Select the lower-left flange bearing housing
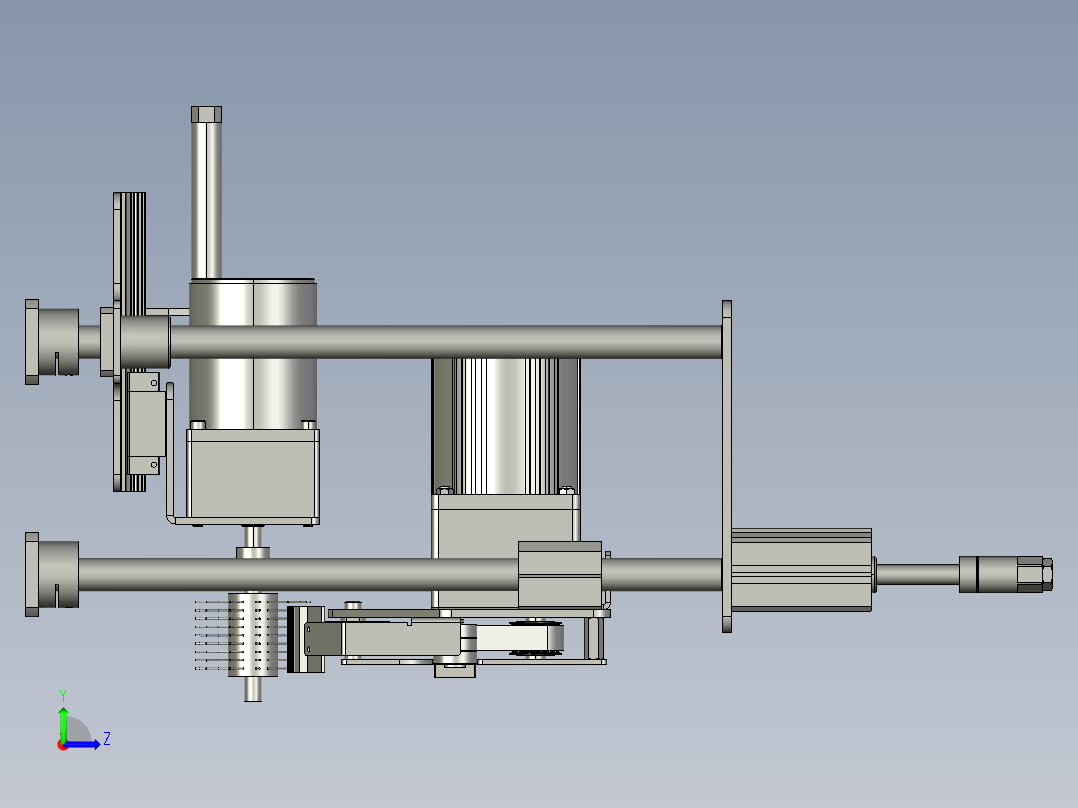This screenshot has height=808, width=1078. (x=52, y=574)
